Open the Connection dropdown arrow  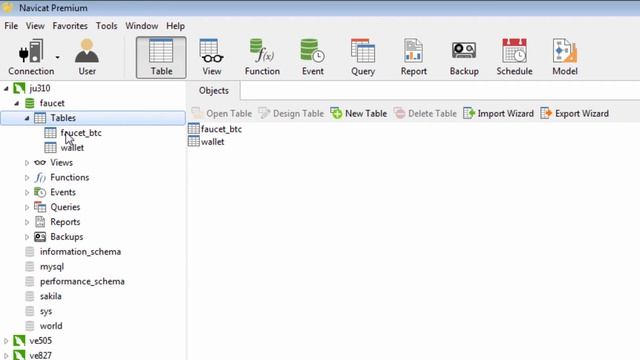58,58
